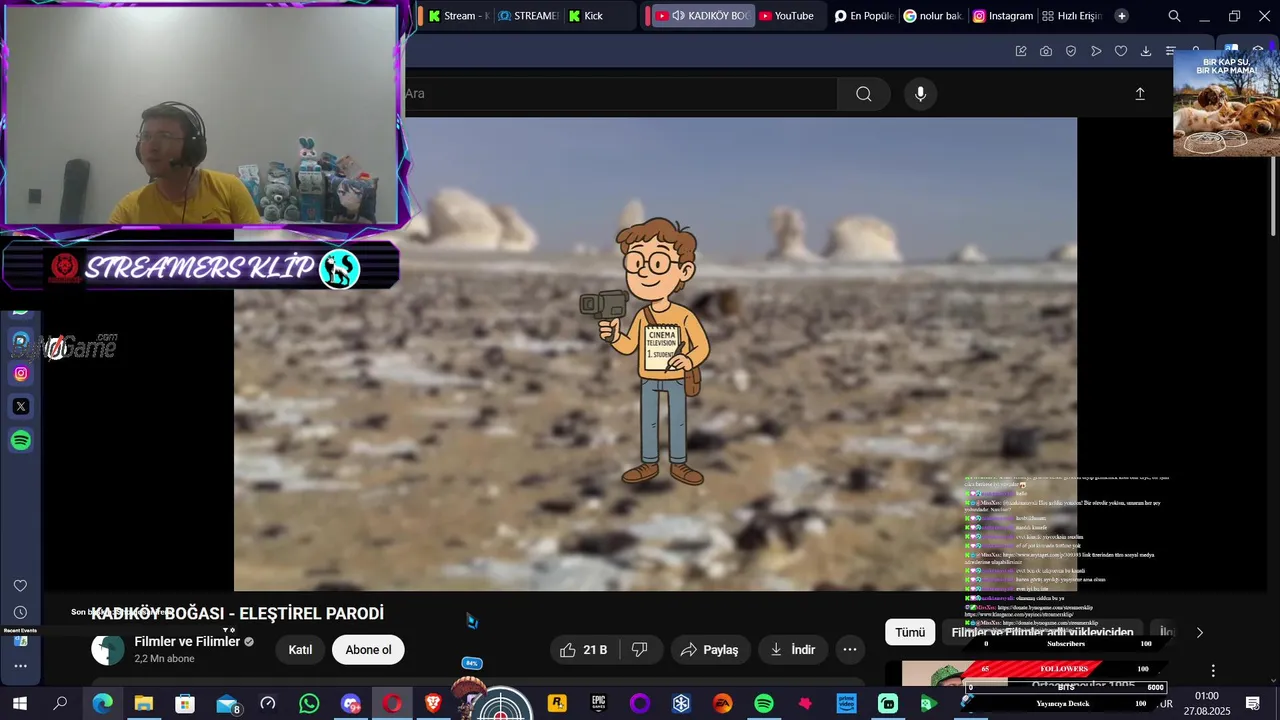
Task: Open the easy setup lines icon
Action: click(x=1170, y=51)
